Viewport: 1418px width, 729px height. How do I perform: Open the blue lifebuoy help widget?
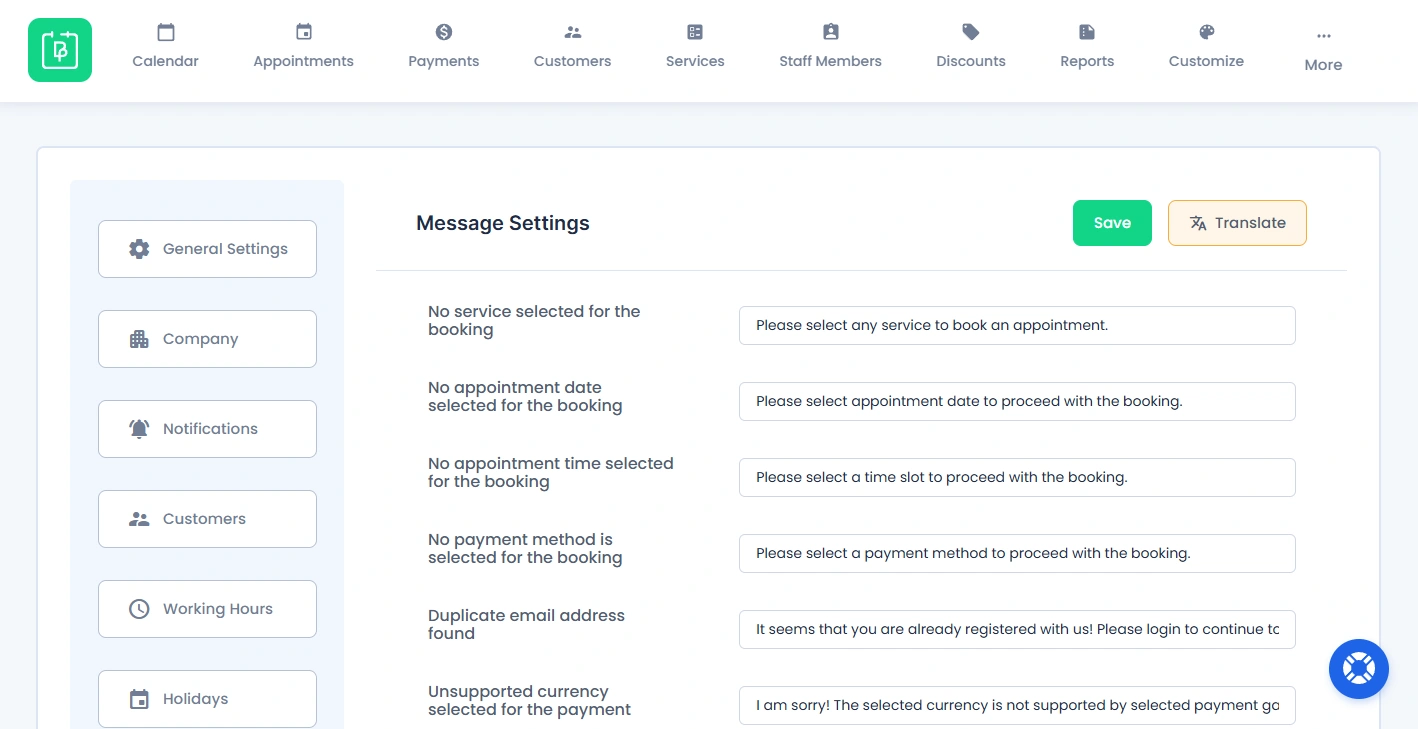click(x=1359, y=669)
